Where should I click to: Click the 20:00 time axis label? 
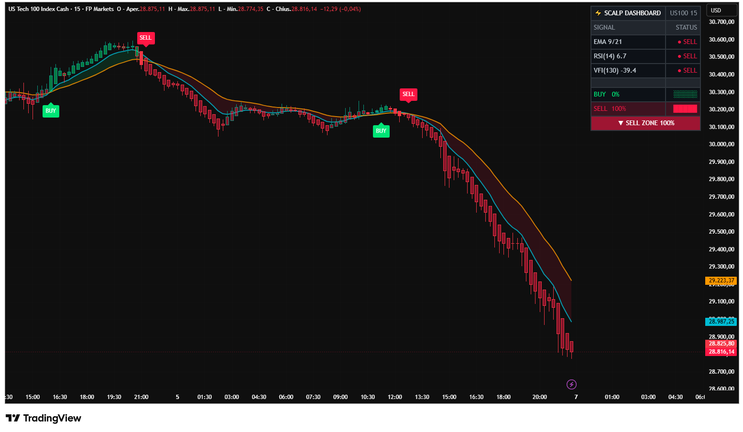click(539, 397)
